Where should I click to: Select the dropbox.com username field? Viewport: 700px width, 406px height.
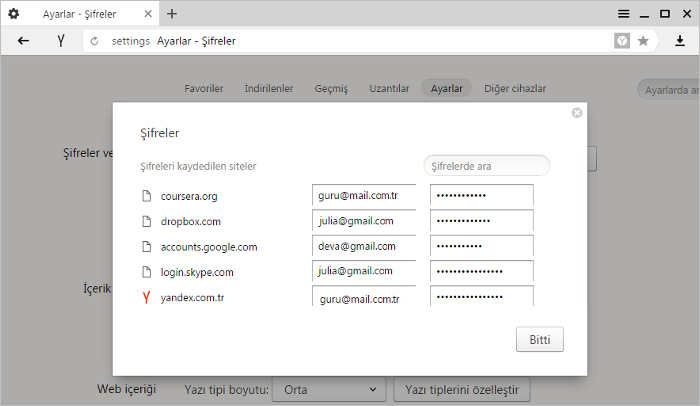point(364,221)
